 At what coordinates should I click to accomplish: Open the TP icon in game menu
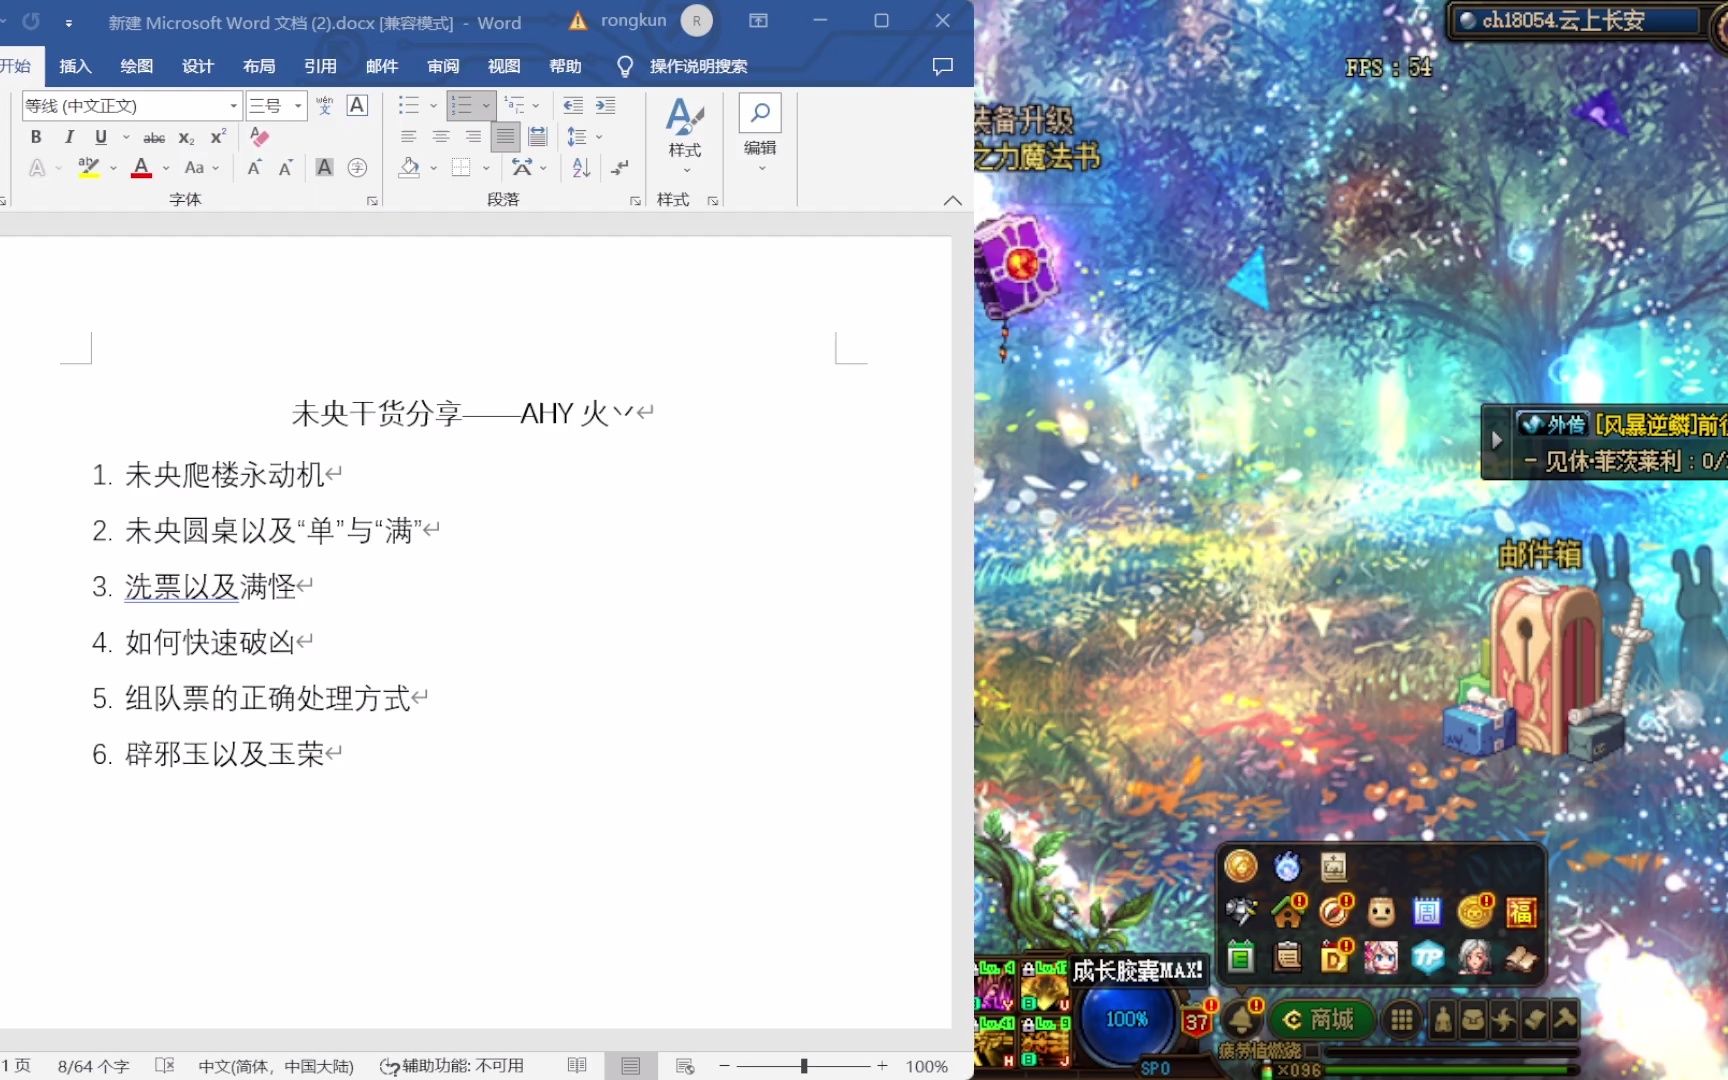click(x=1428, y=959)
